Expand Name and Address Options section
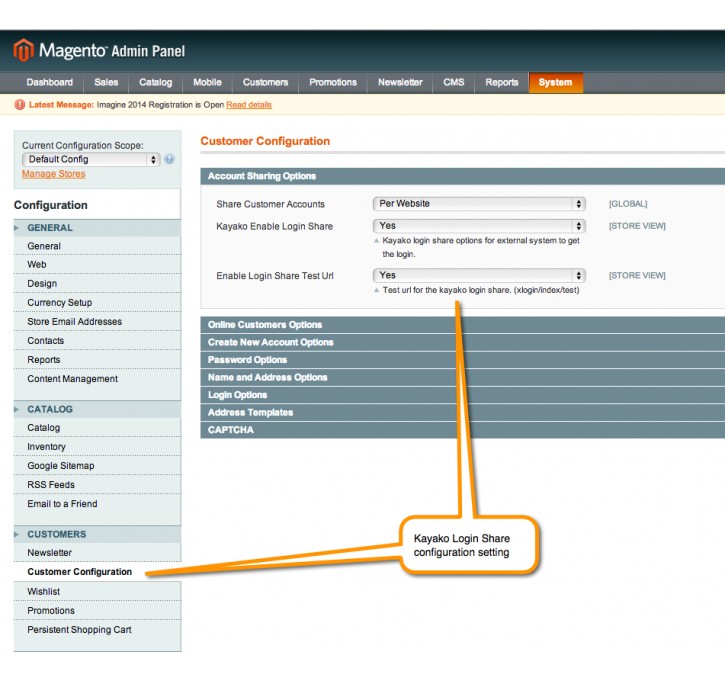 (x=462, y=378)
